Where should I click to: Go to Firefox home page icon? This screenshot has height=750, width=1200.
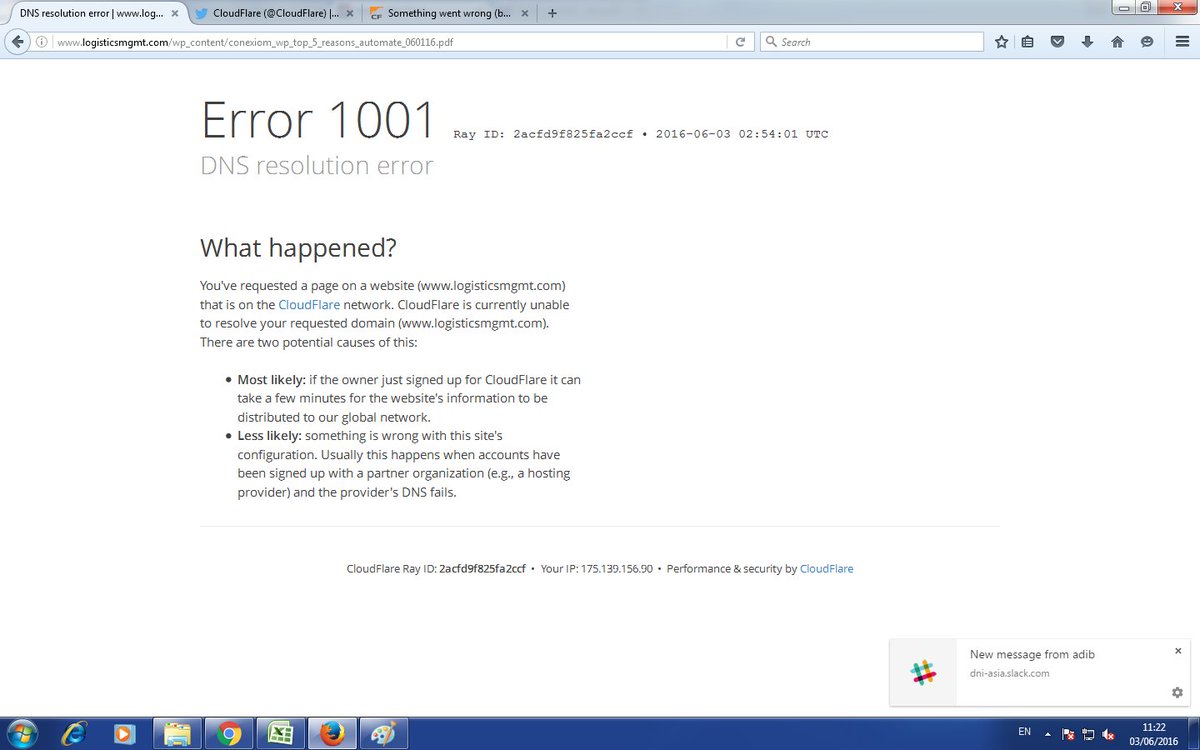pyautogui.click(x=1117, y=42)
